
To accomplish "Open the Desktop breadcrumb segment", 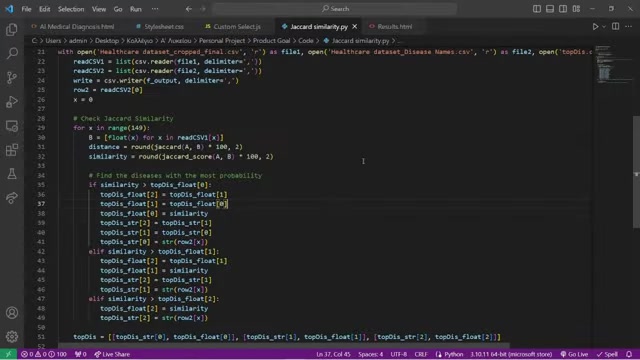I will click(107, 40).
